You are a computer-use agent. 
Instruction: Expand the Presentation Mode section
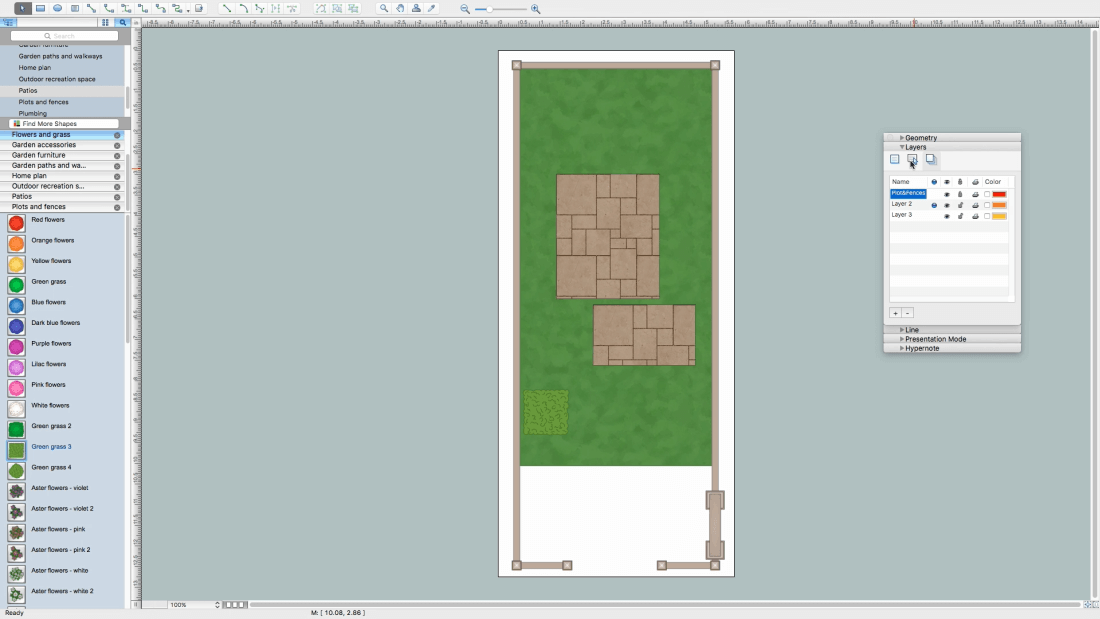pos(935,339)
